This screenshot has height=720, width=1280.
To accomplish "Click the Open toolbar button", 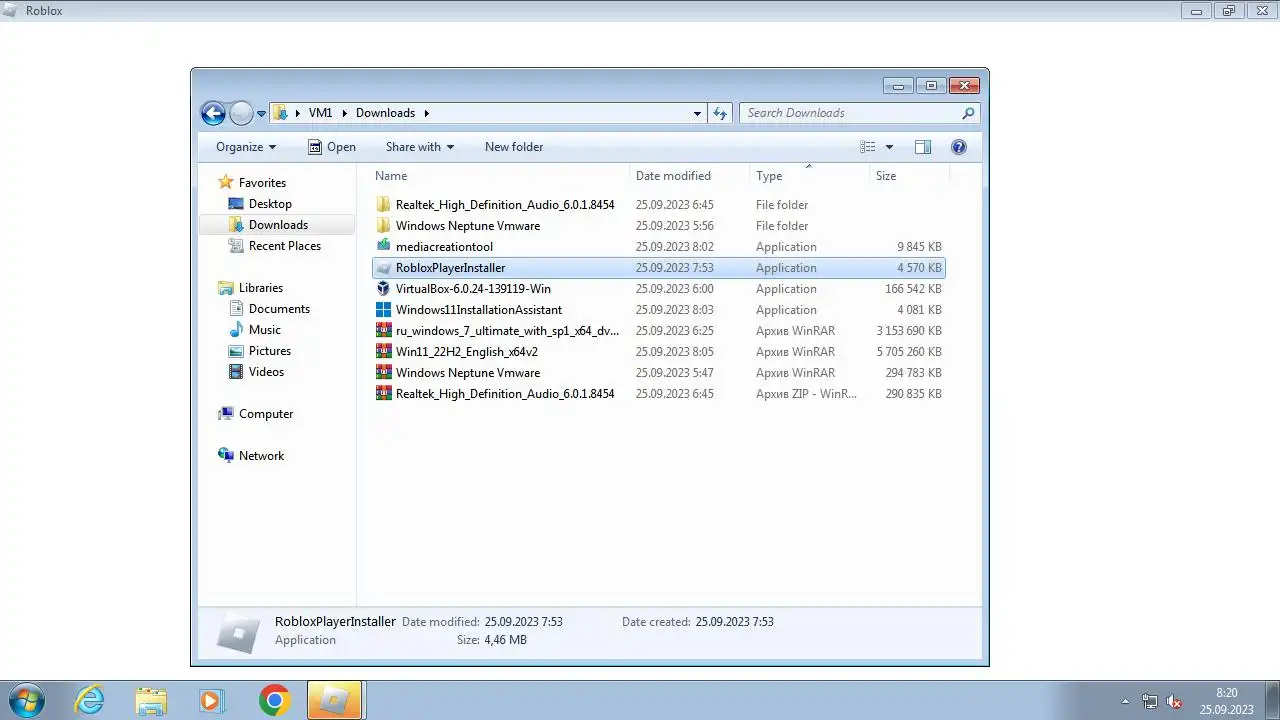I will (x=332, y=147).
